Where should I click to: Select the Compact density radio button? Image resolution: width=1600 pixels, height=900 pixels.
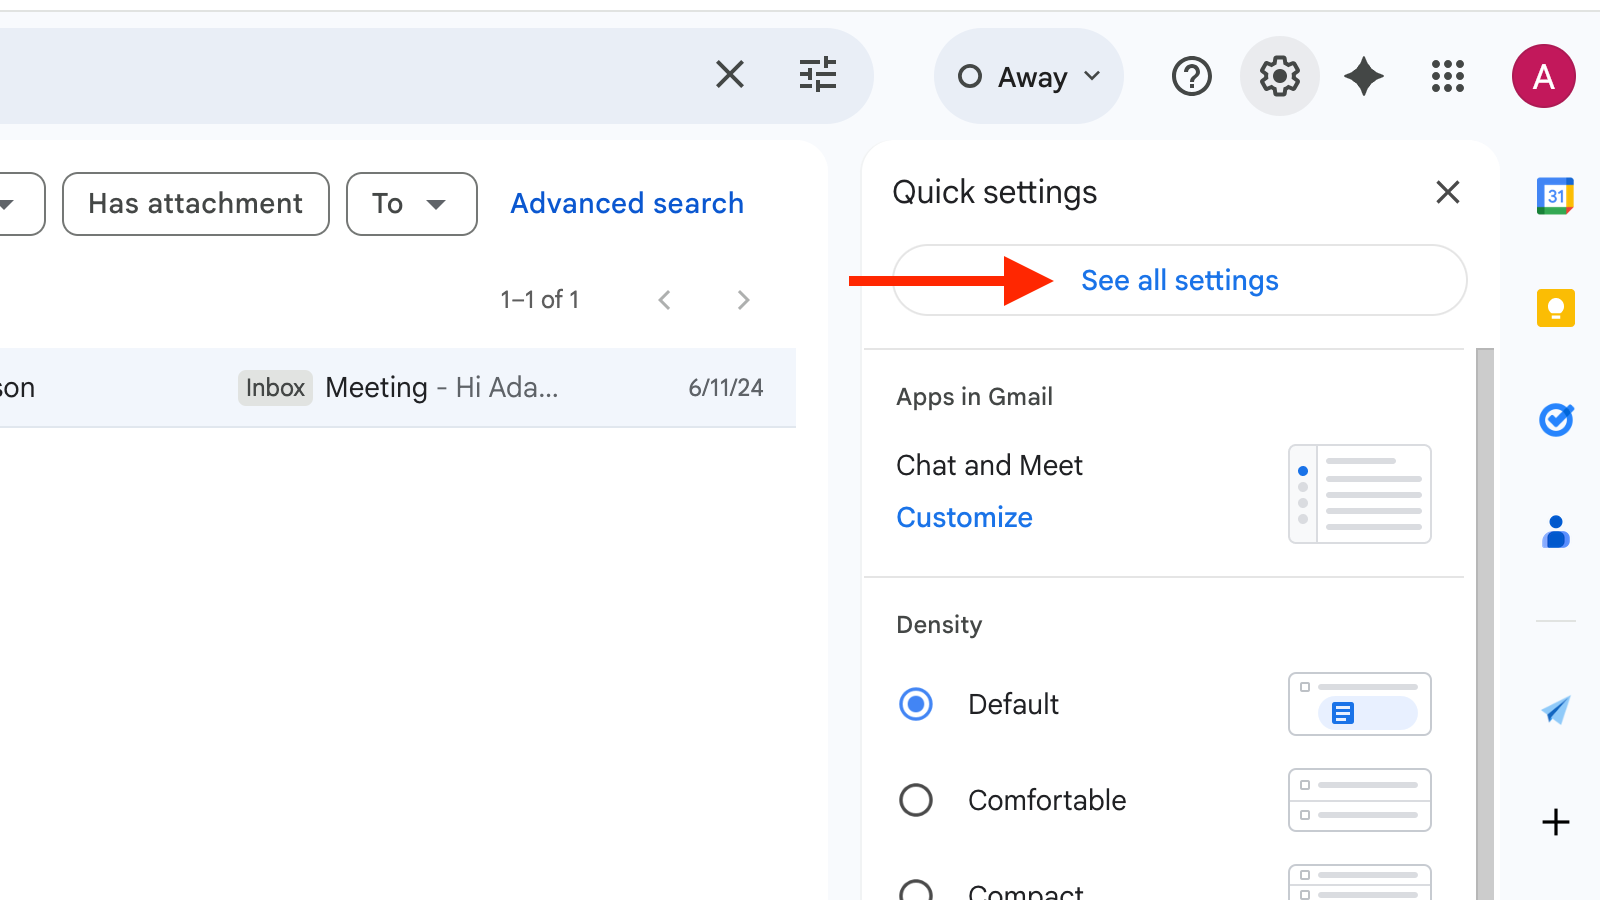click(916, 889)
